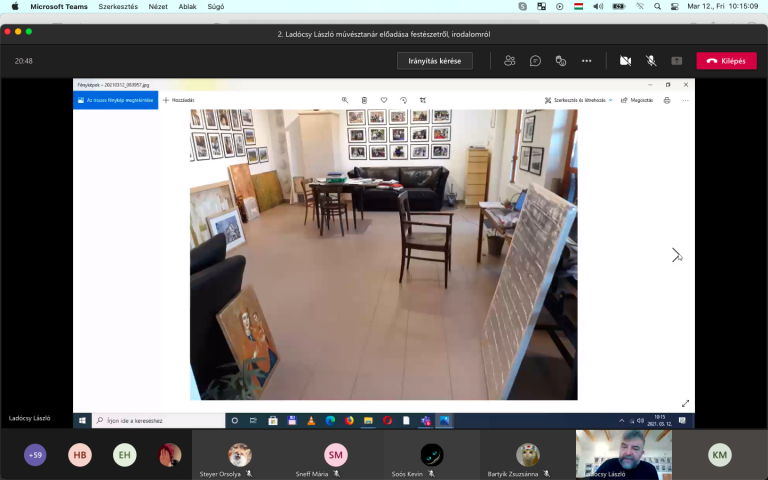768x480 pixels.
Task: Expand the +59 additional participants list
Action: pos(35,455)
